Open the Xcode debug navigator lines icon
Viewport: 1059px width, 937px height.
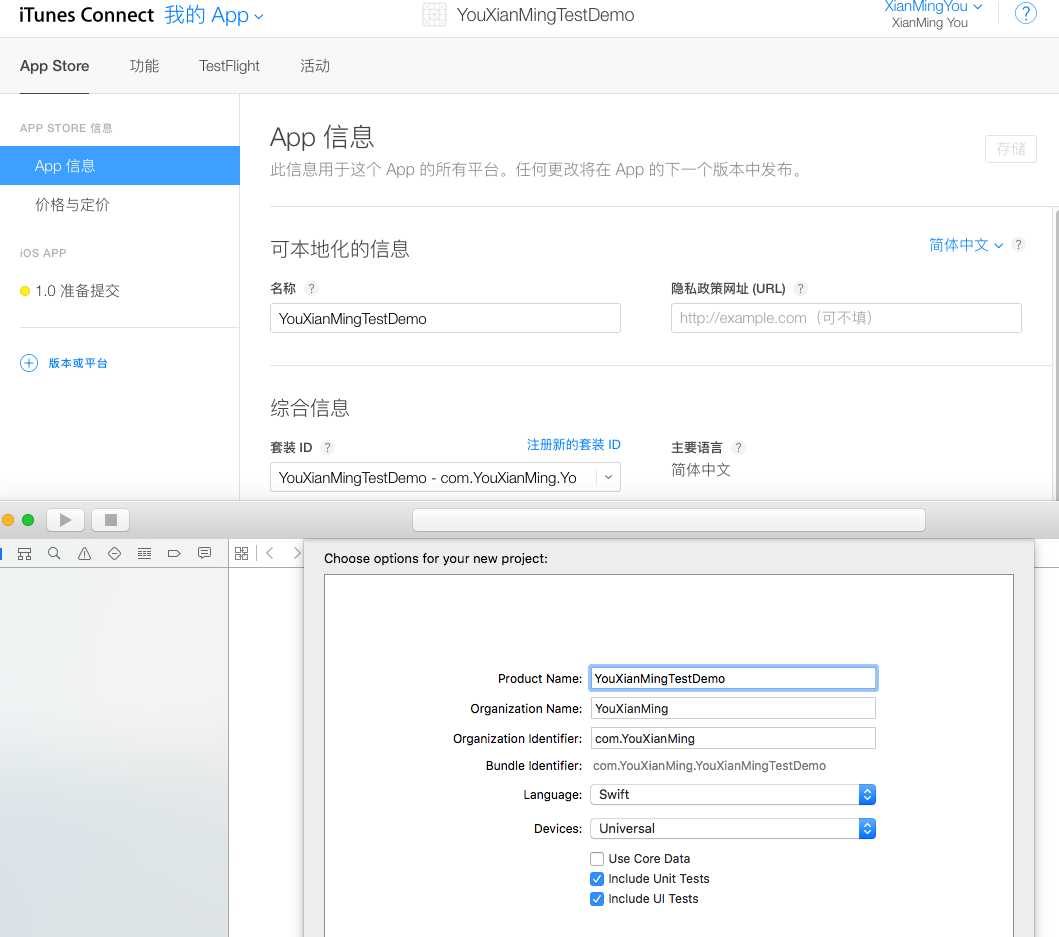[144, 554]
